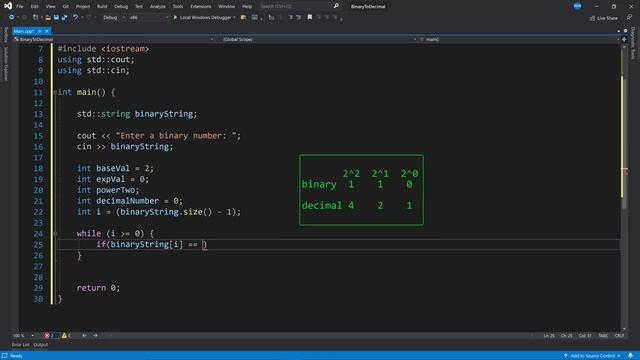
Task: Click the Save All toolbar icon
Action: (64, 18)
